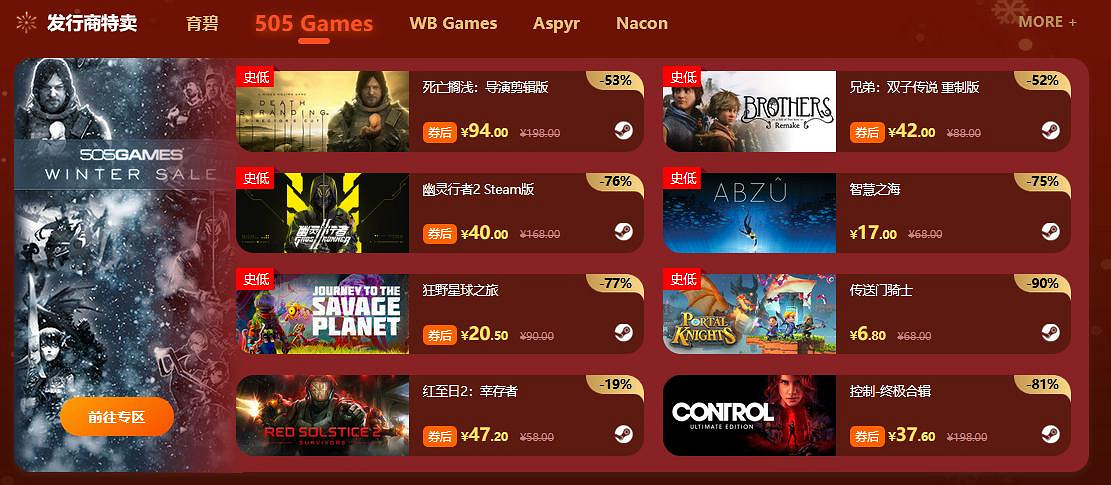The width and height of the screenshot is (1111, 485).
Task: Click Steam icon on Savage Planet card
Action: (624, 333)
